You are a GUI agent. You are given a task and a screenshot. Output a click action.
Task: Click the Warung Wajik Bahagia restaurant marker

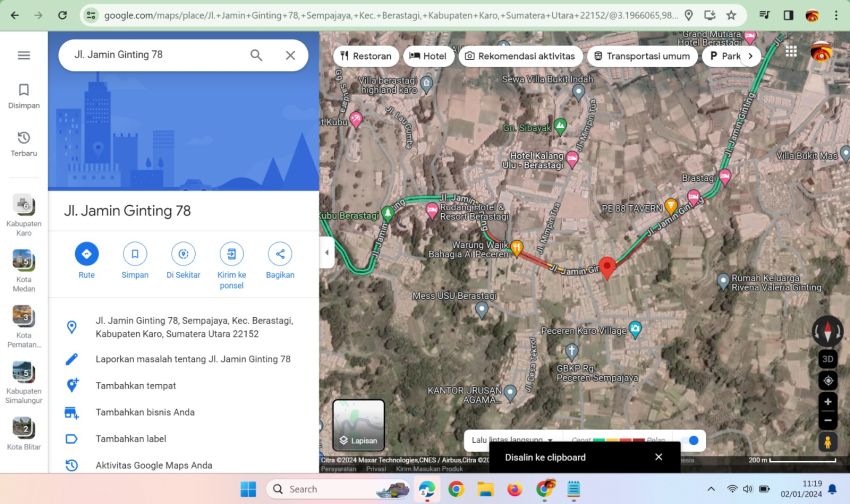click(517, 248)
